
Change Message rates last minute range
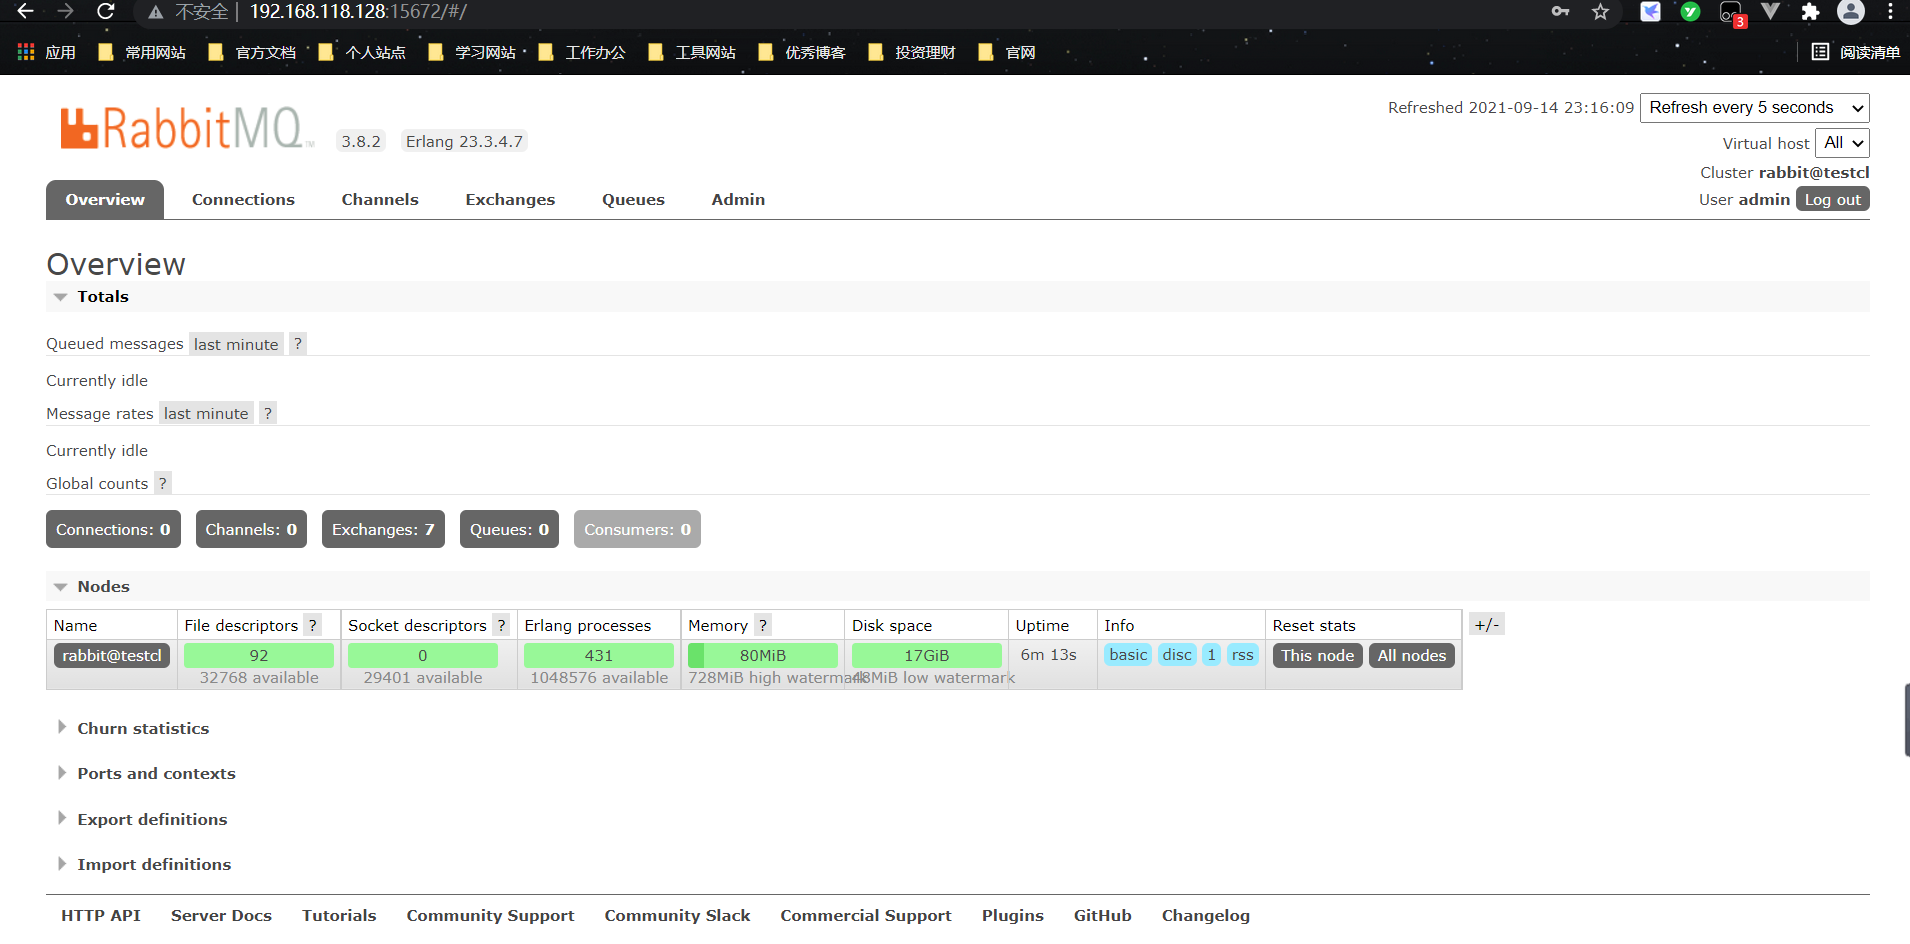206,413
